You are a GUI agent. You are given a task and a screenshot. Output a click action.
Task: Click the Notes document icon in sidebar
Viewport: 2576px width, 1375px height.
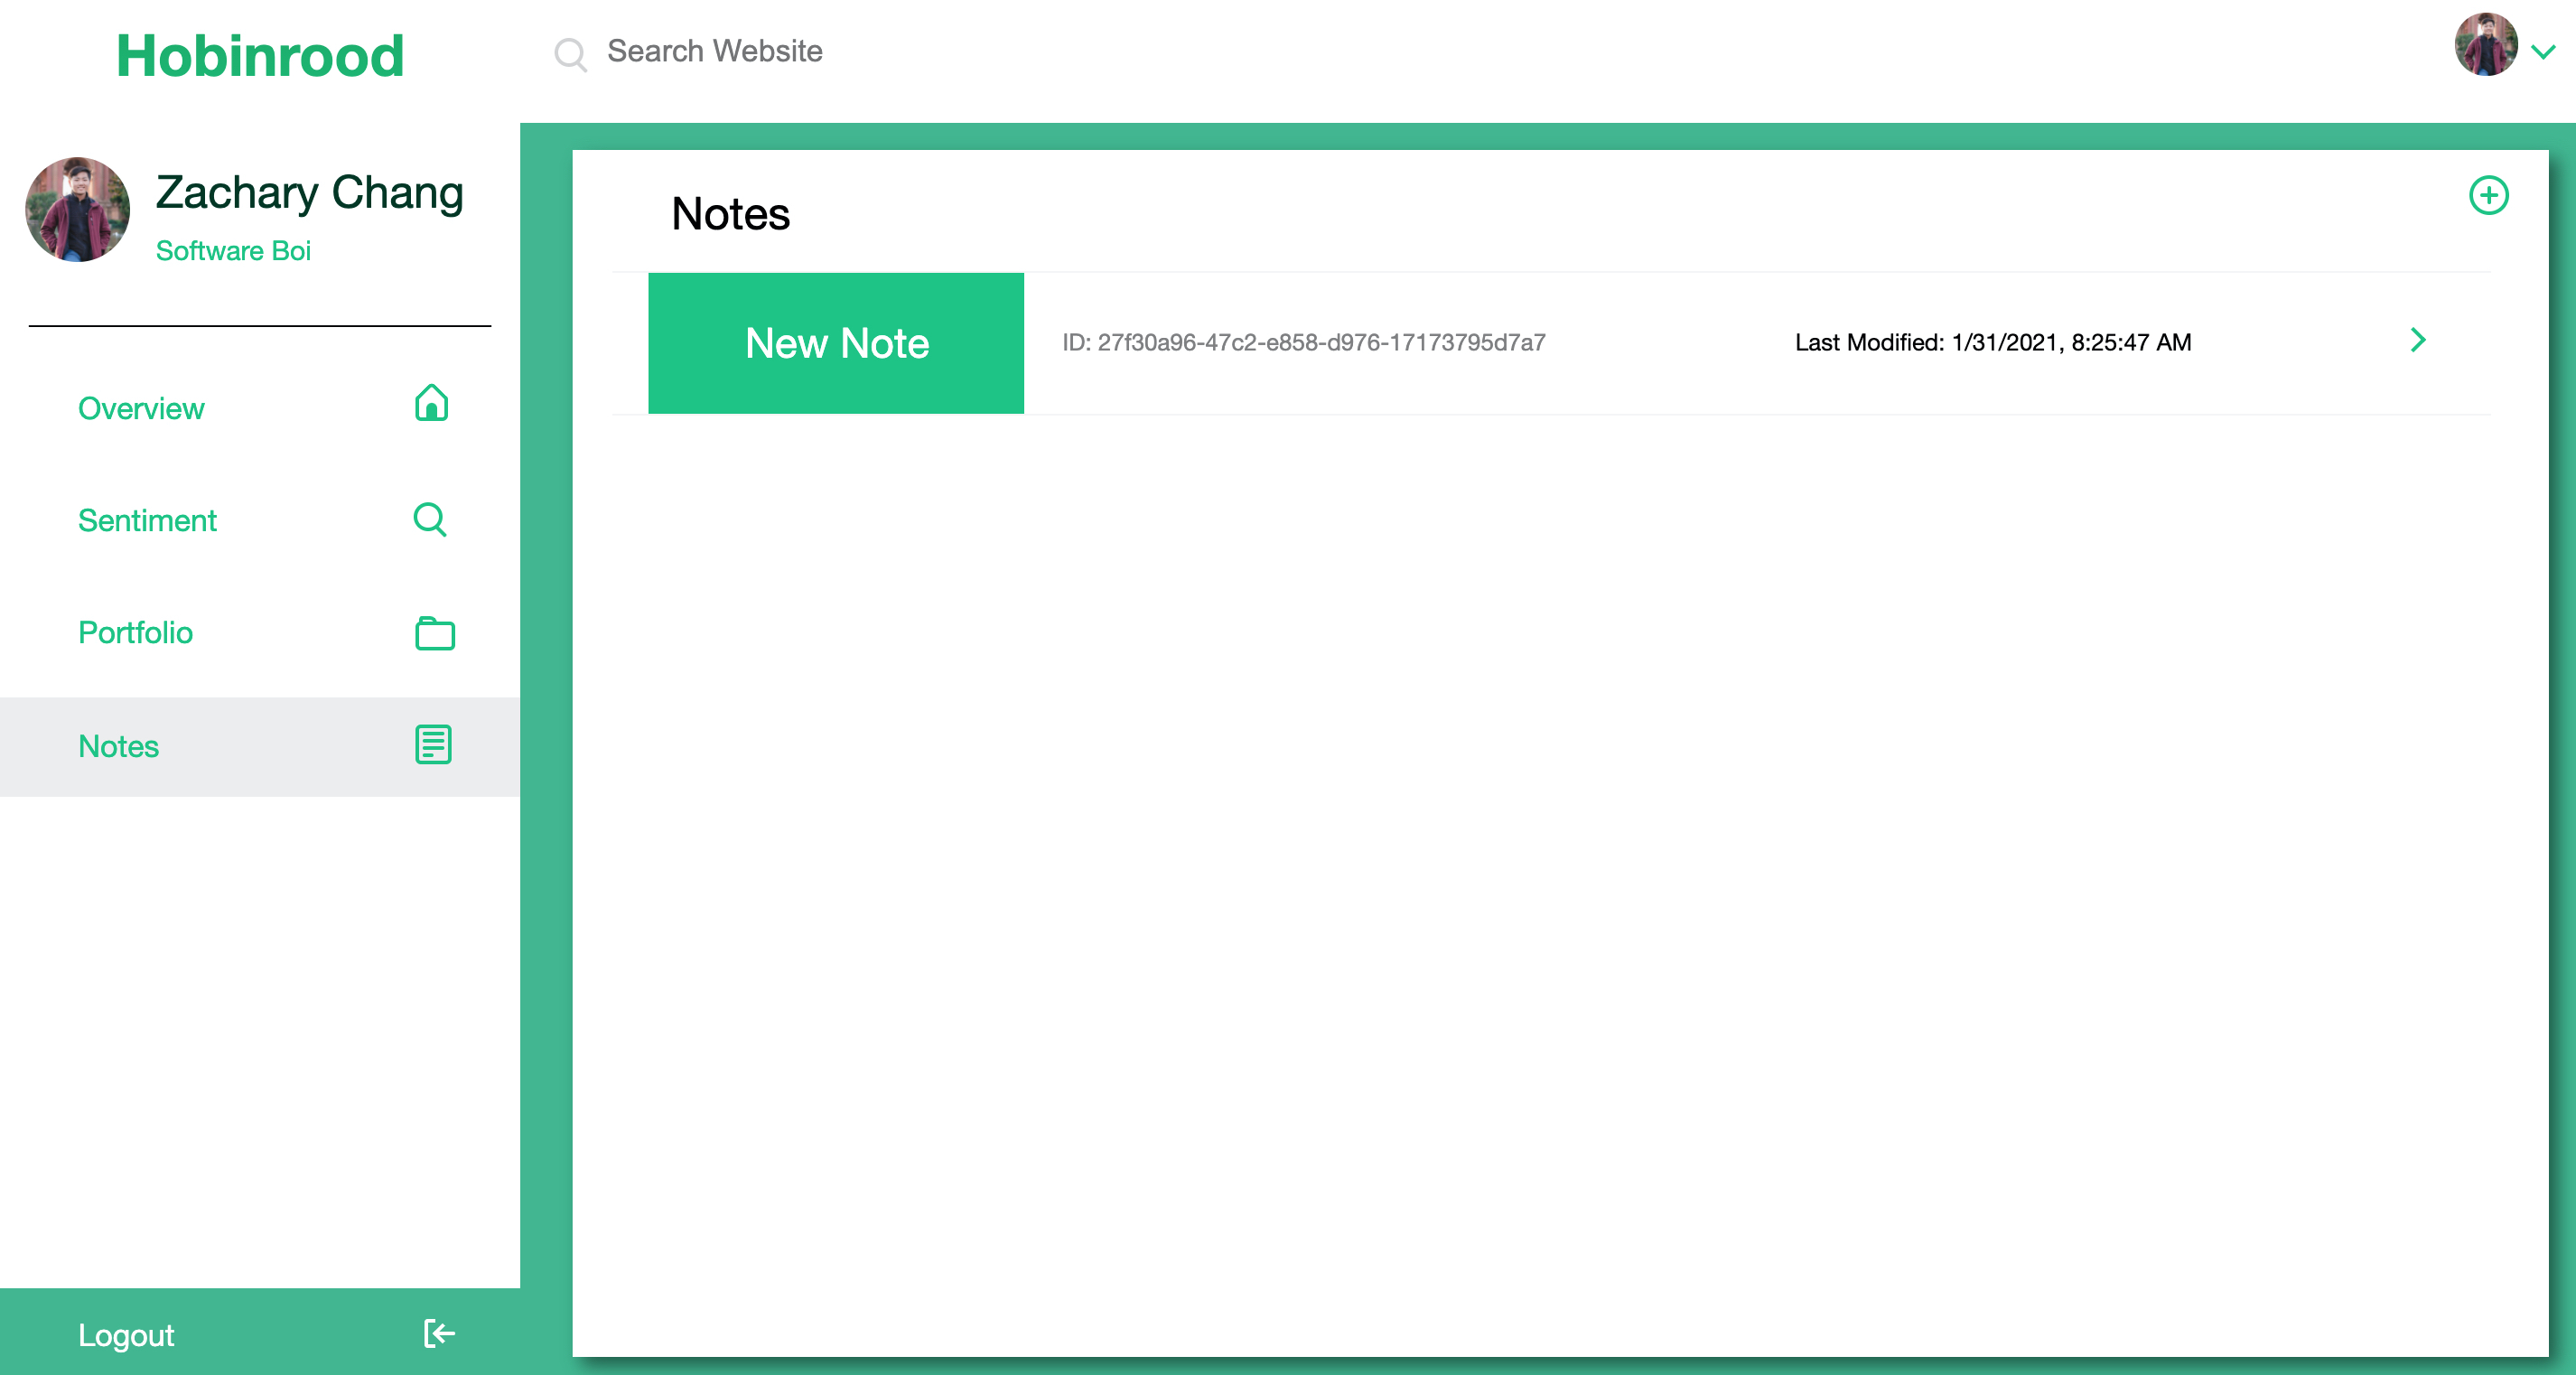tap(433, 745)
